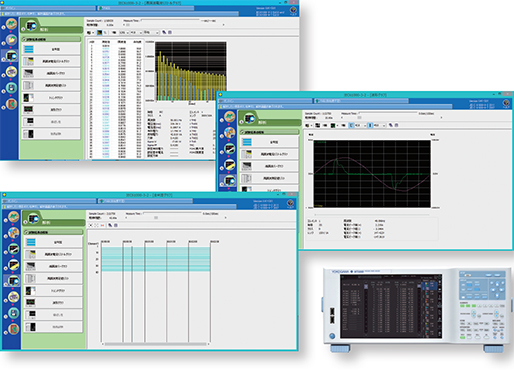The height and width of the screenshot is (370, 514).
Task: Click the printer icon in timeline window sidebar
Action: pos(13,297)
